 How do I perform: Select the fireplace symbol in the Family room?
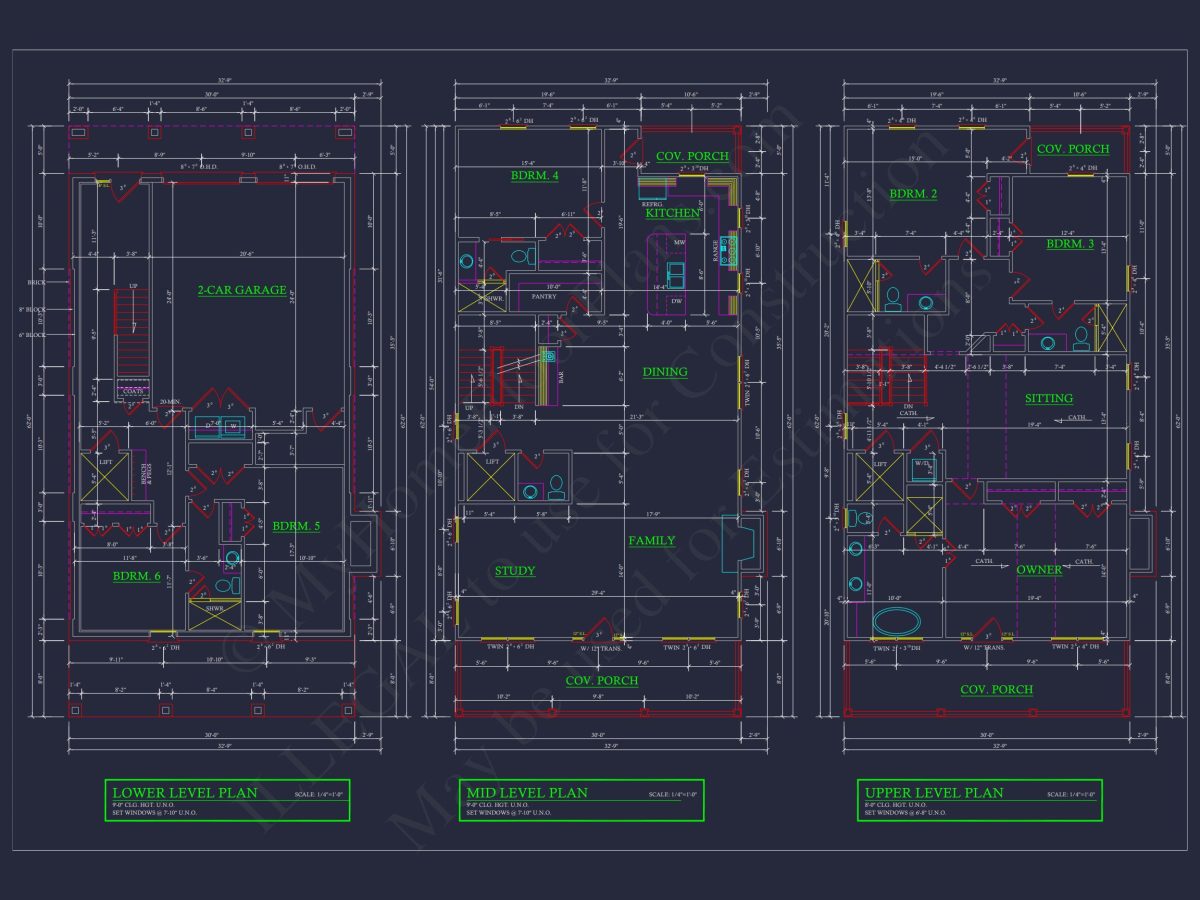pyautogui.click(x=729, y=544)
